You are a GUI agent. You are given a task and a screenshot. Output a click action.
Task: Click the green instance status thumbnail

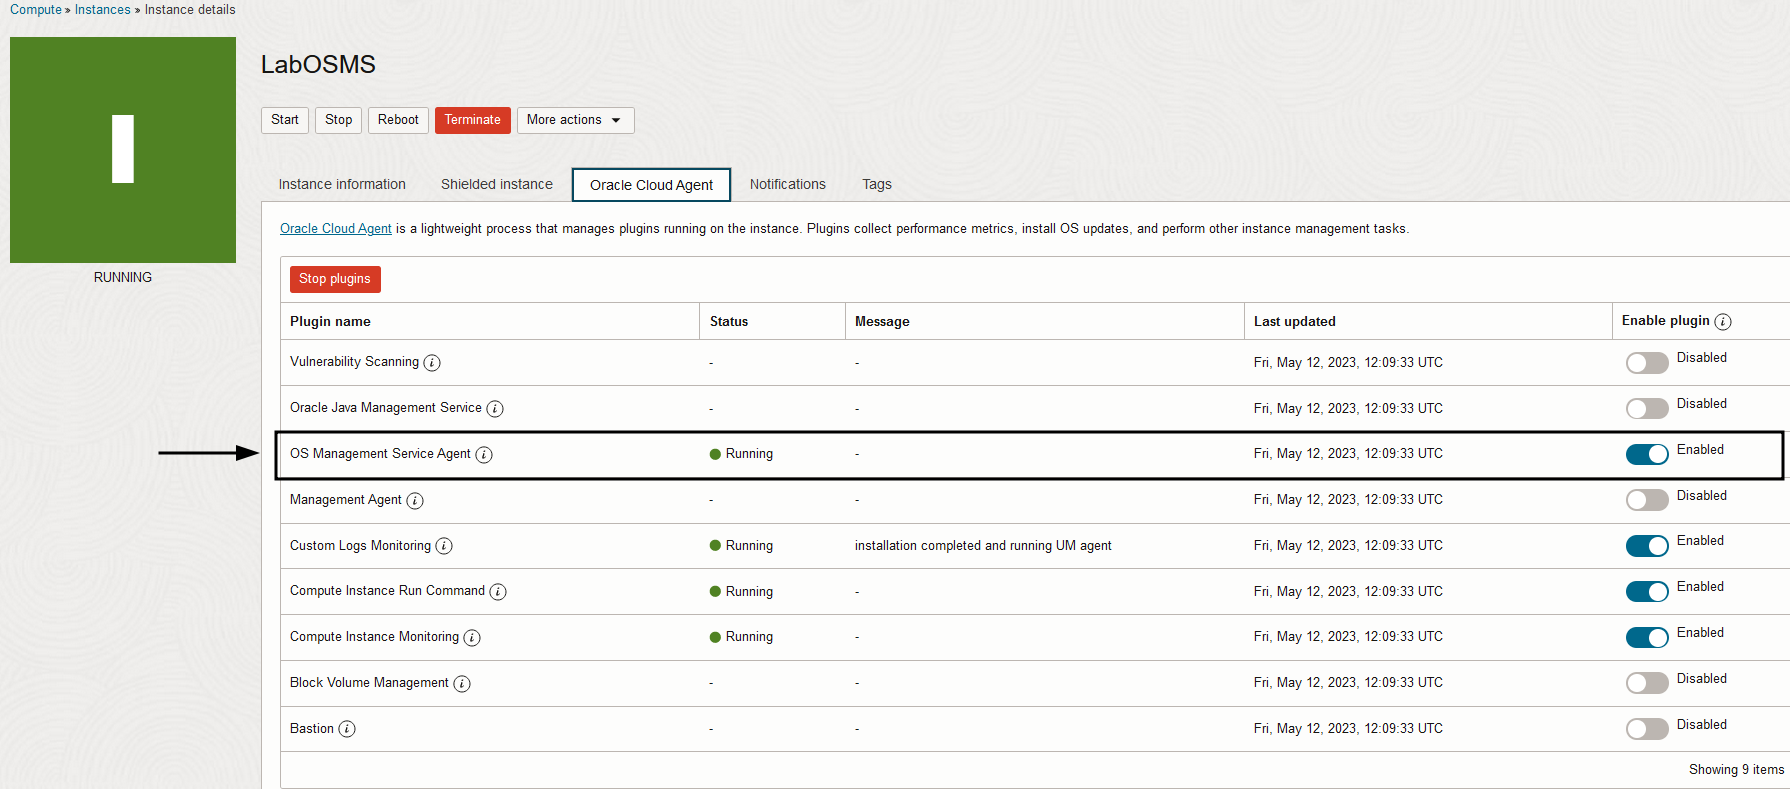[123, 150]
